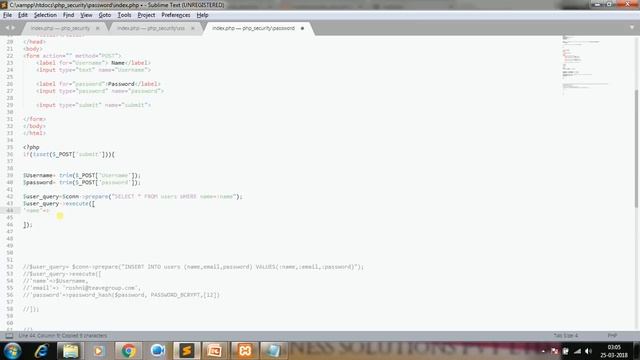Go to the previous tab with left arrow
This screenshot has width=640, height=360.
pos(7,28)
